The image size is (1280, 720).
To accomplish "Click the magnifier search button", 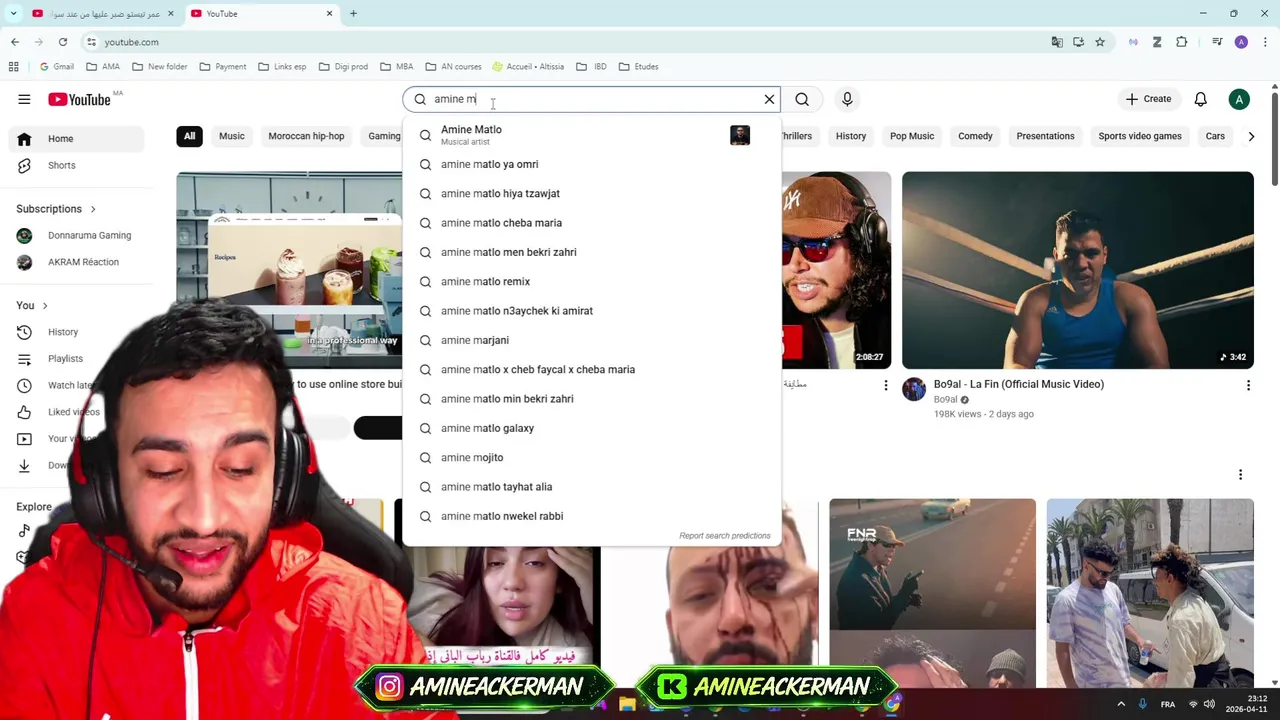I will pos(802,99).
